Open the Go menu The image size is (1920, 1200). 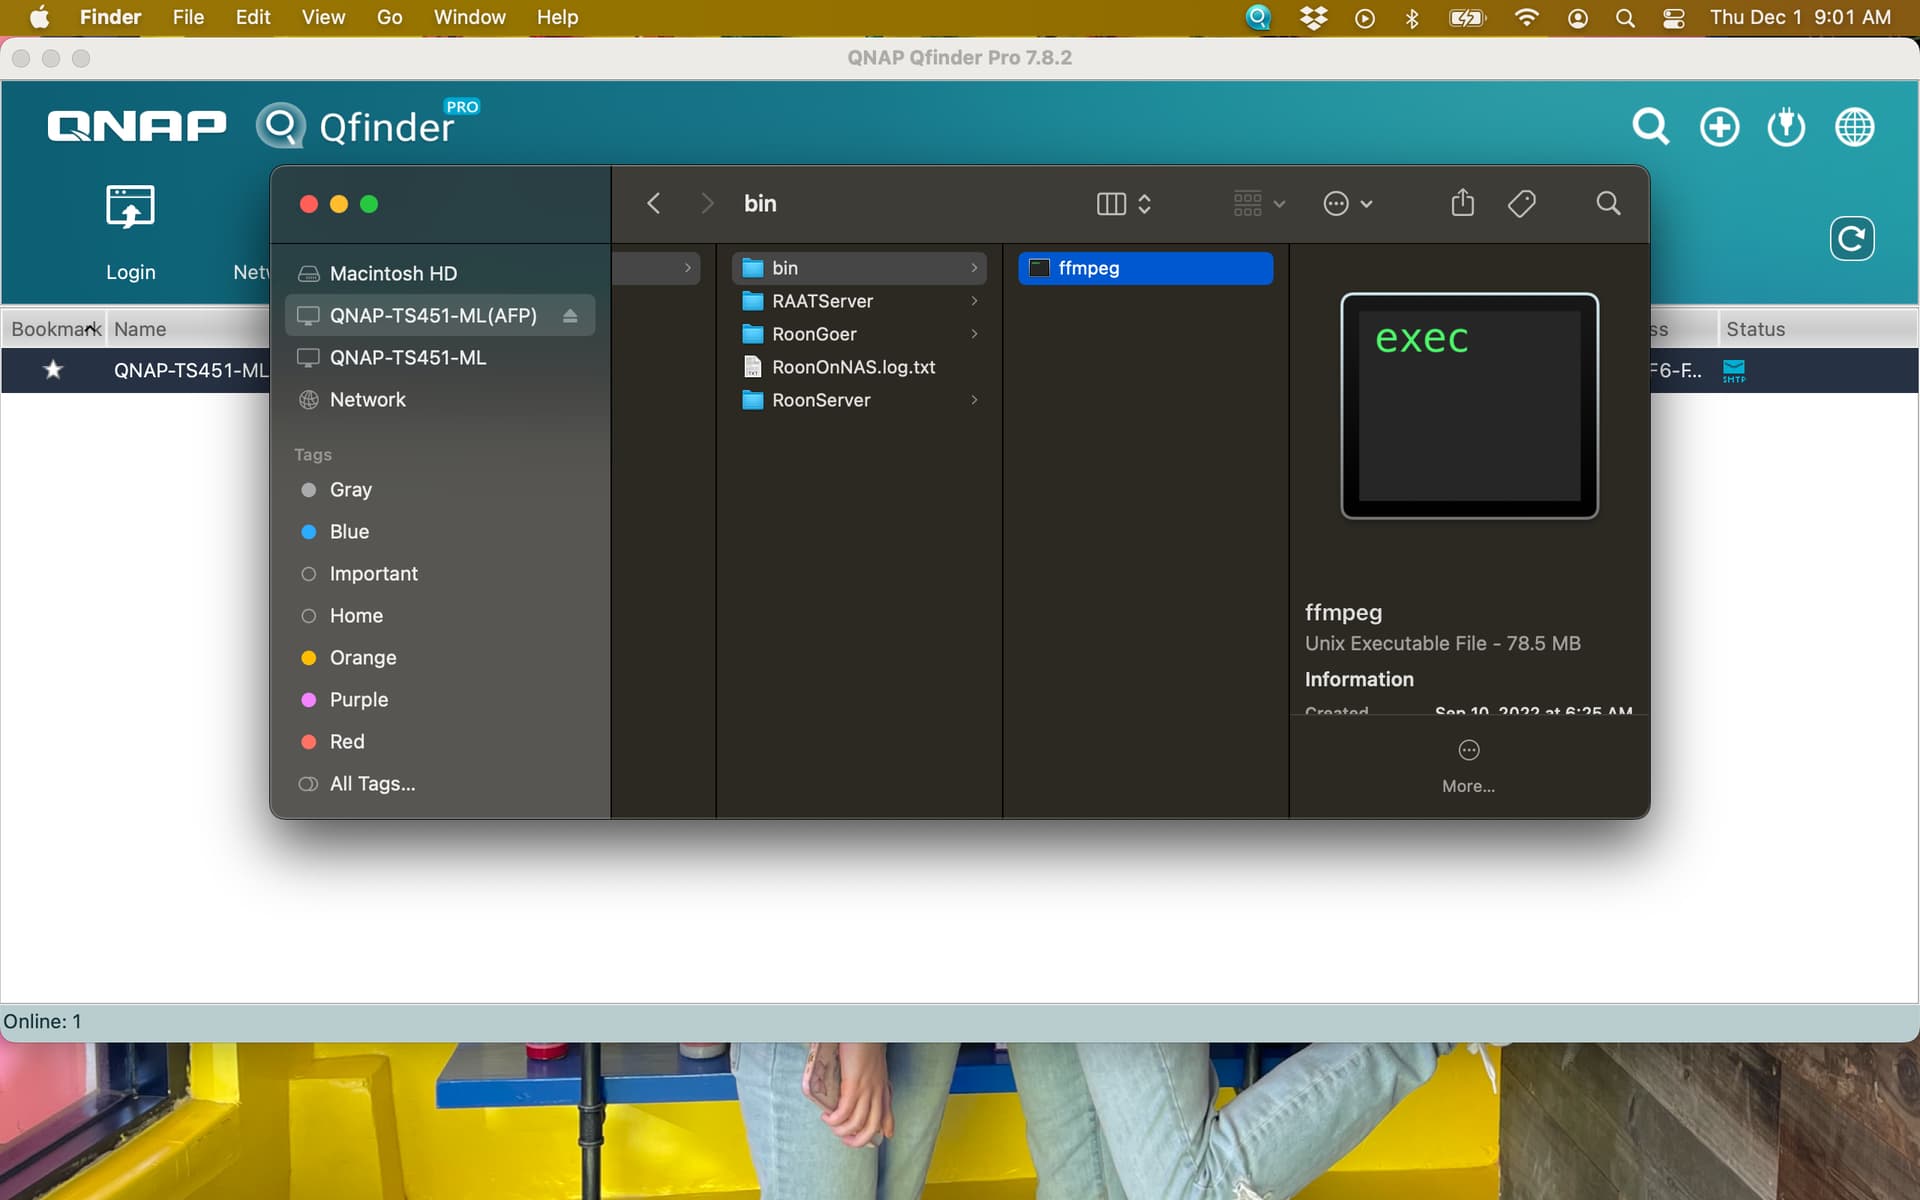pos(389,17)
